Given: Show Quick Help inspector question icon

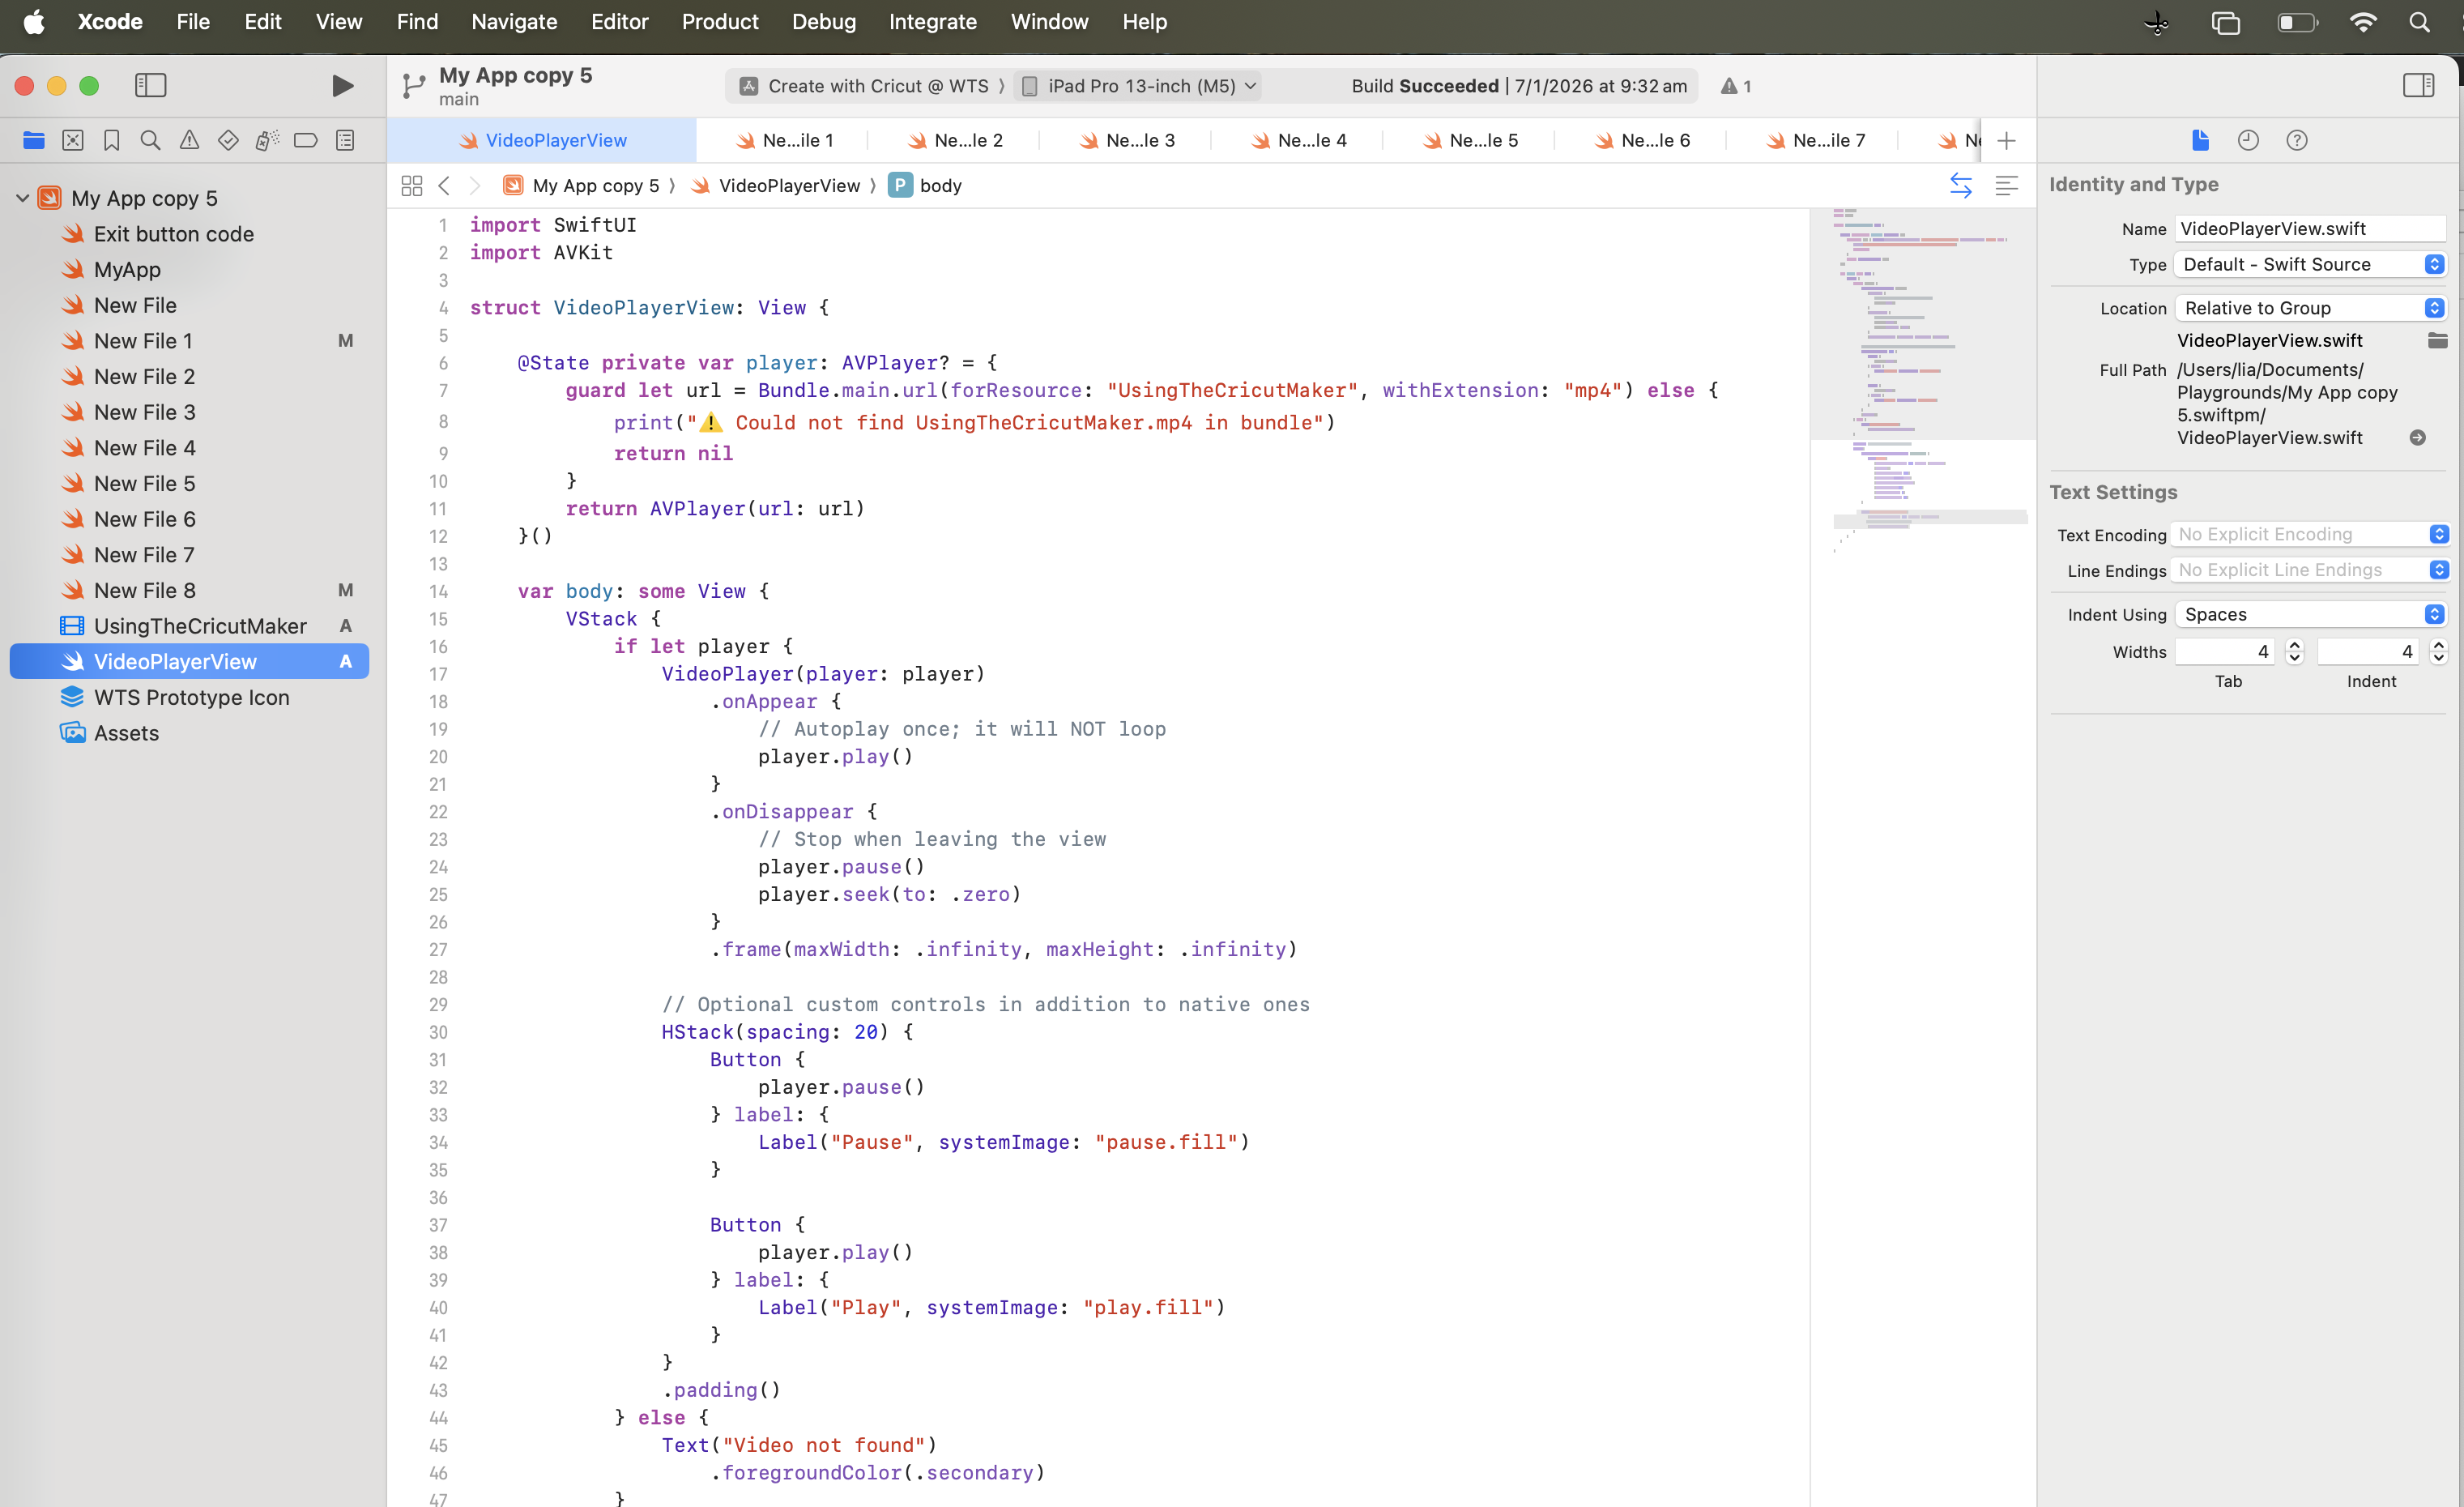Looking at the screenshot, I should tap(2296, 141).
